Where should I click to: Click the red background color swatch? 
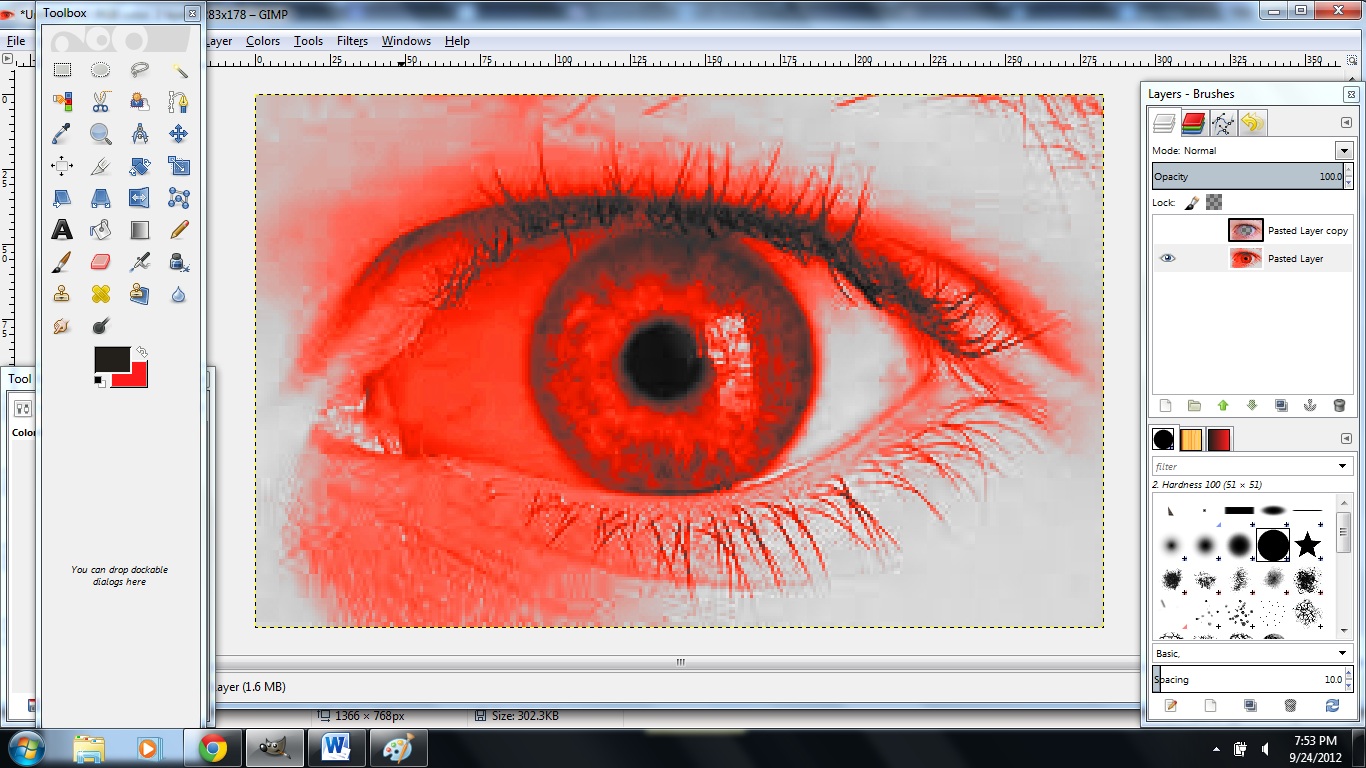click(136, 377)
